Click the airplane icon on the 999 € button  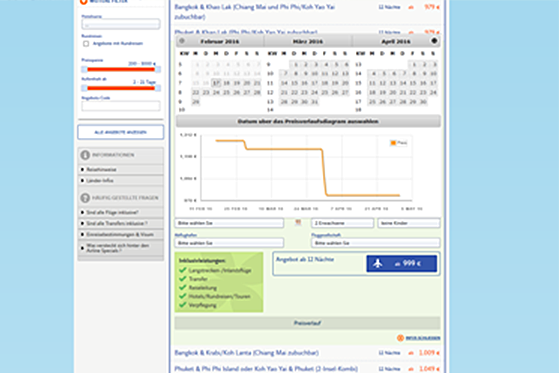378,264
